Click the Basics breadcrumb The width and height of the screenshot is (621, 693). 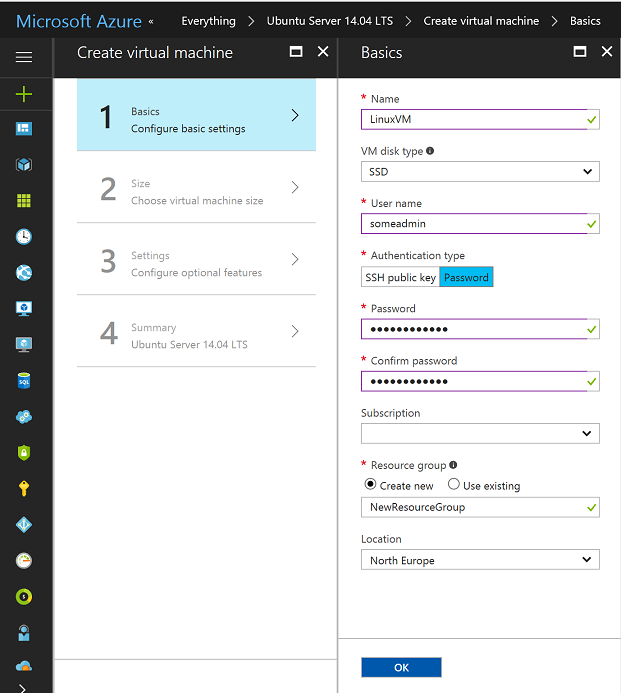[585, 21]
